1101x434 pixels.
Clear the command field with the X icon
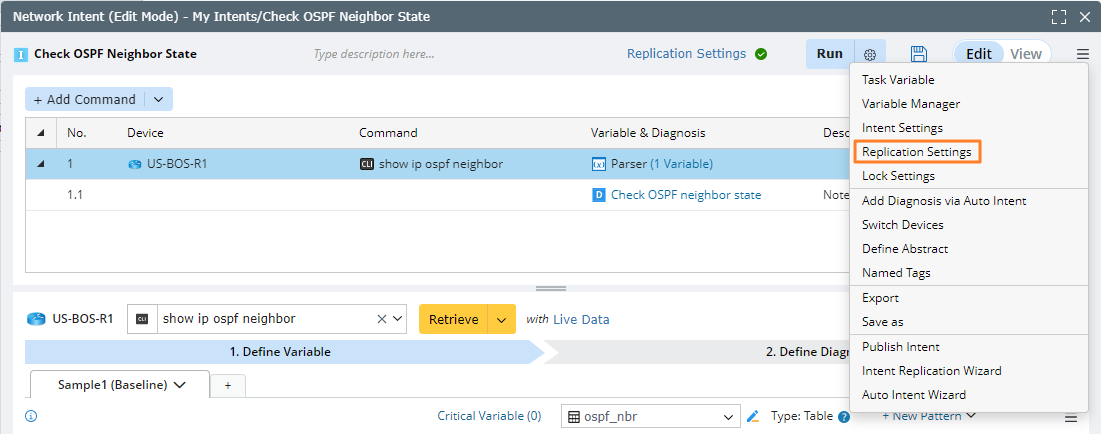tap(382, 319)
